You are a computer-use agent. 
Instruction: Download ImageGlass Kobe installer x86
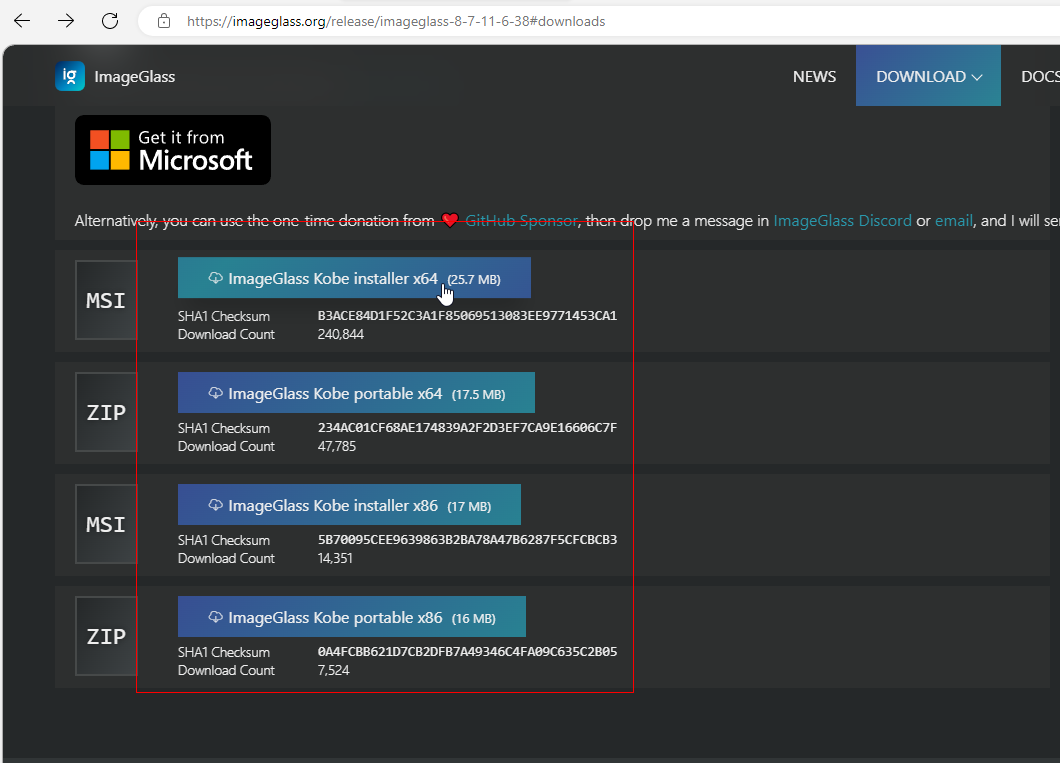point(349,505)
